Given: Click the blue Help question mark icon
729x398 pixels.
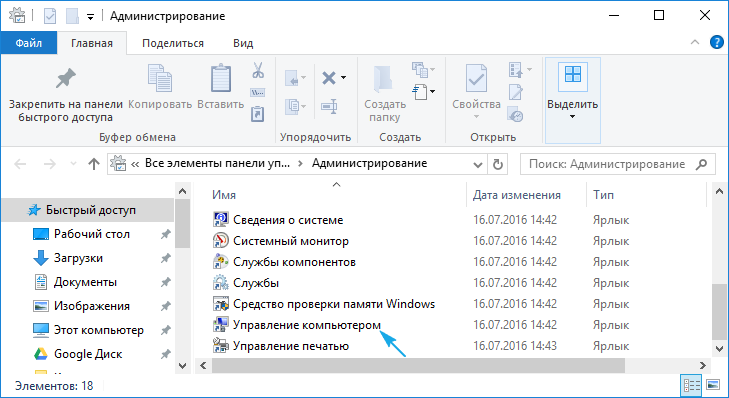Looking at the screenshot, I should [716, 42].
